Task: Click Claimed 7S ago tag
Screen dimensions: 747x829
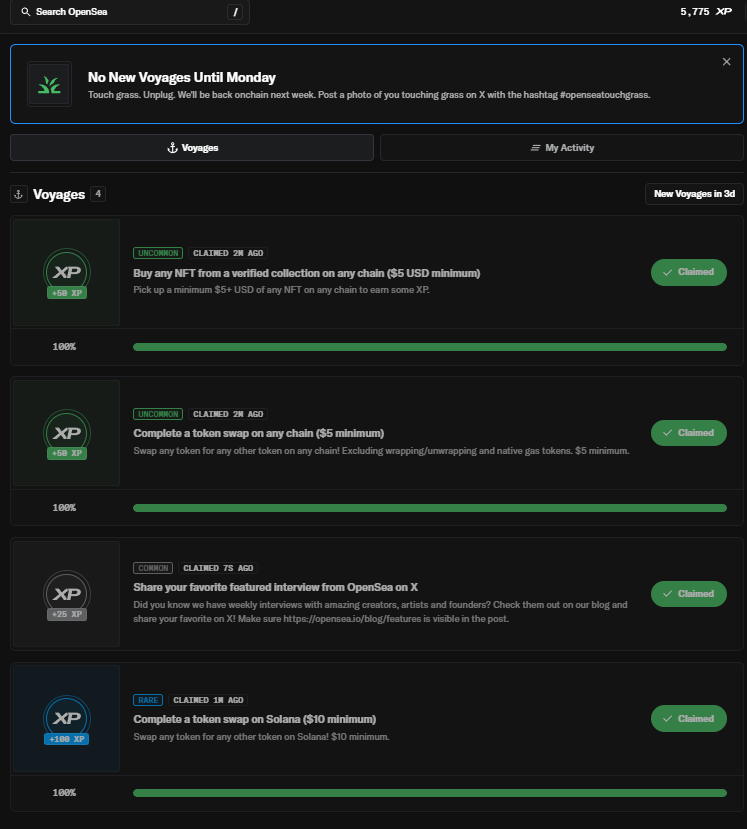Action: 218,568
